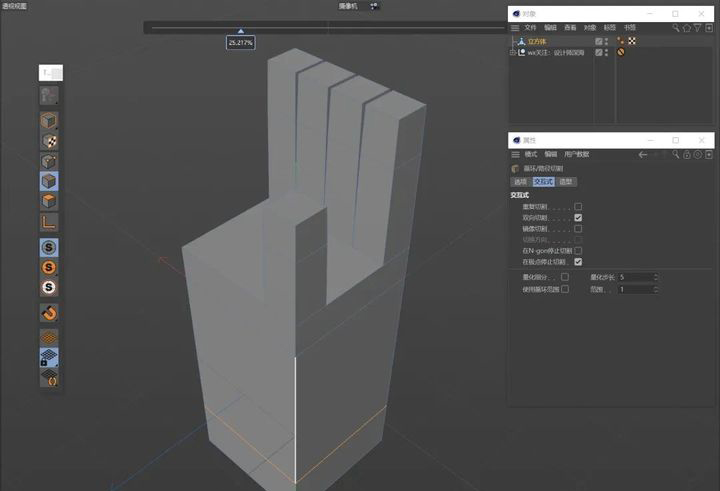Viewport: 720px width, 491px height.
Task: Turn off viewport solo (grey S)
Action: click(49, 248)
